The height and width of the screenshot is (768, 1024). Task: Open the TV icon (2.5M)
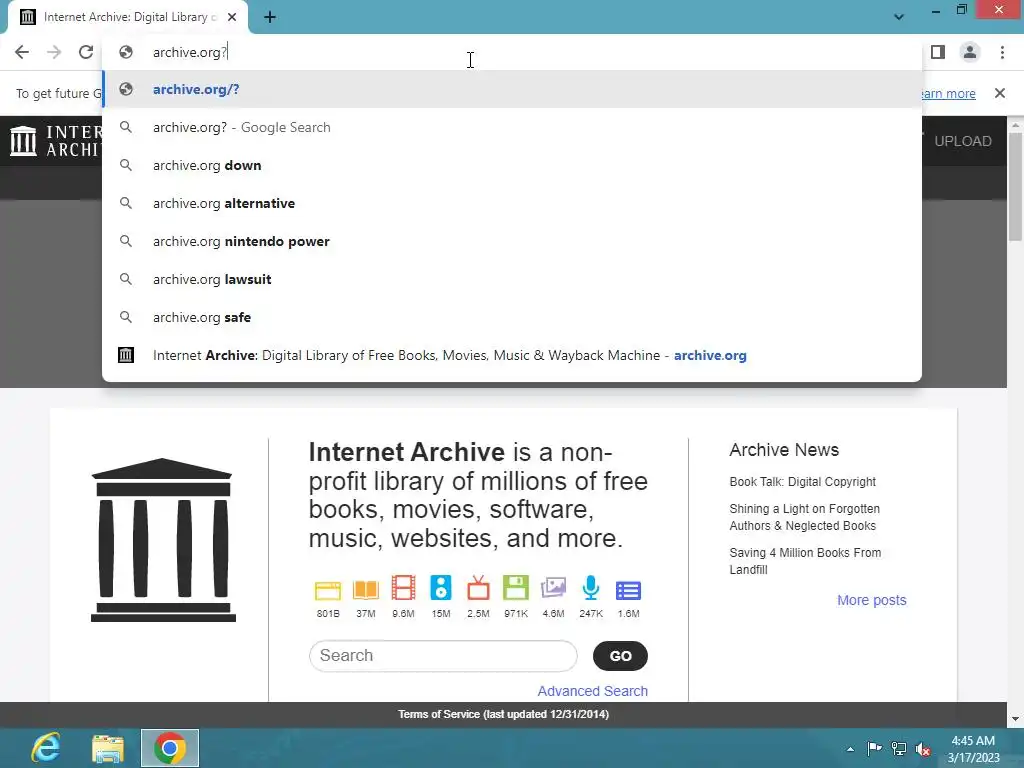pyautogui.click(x=478, y=588)
